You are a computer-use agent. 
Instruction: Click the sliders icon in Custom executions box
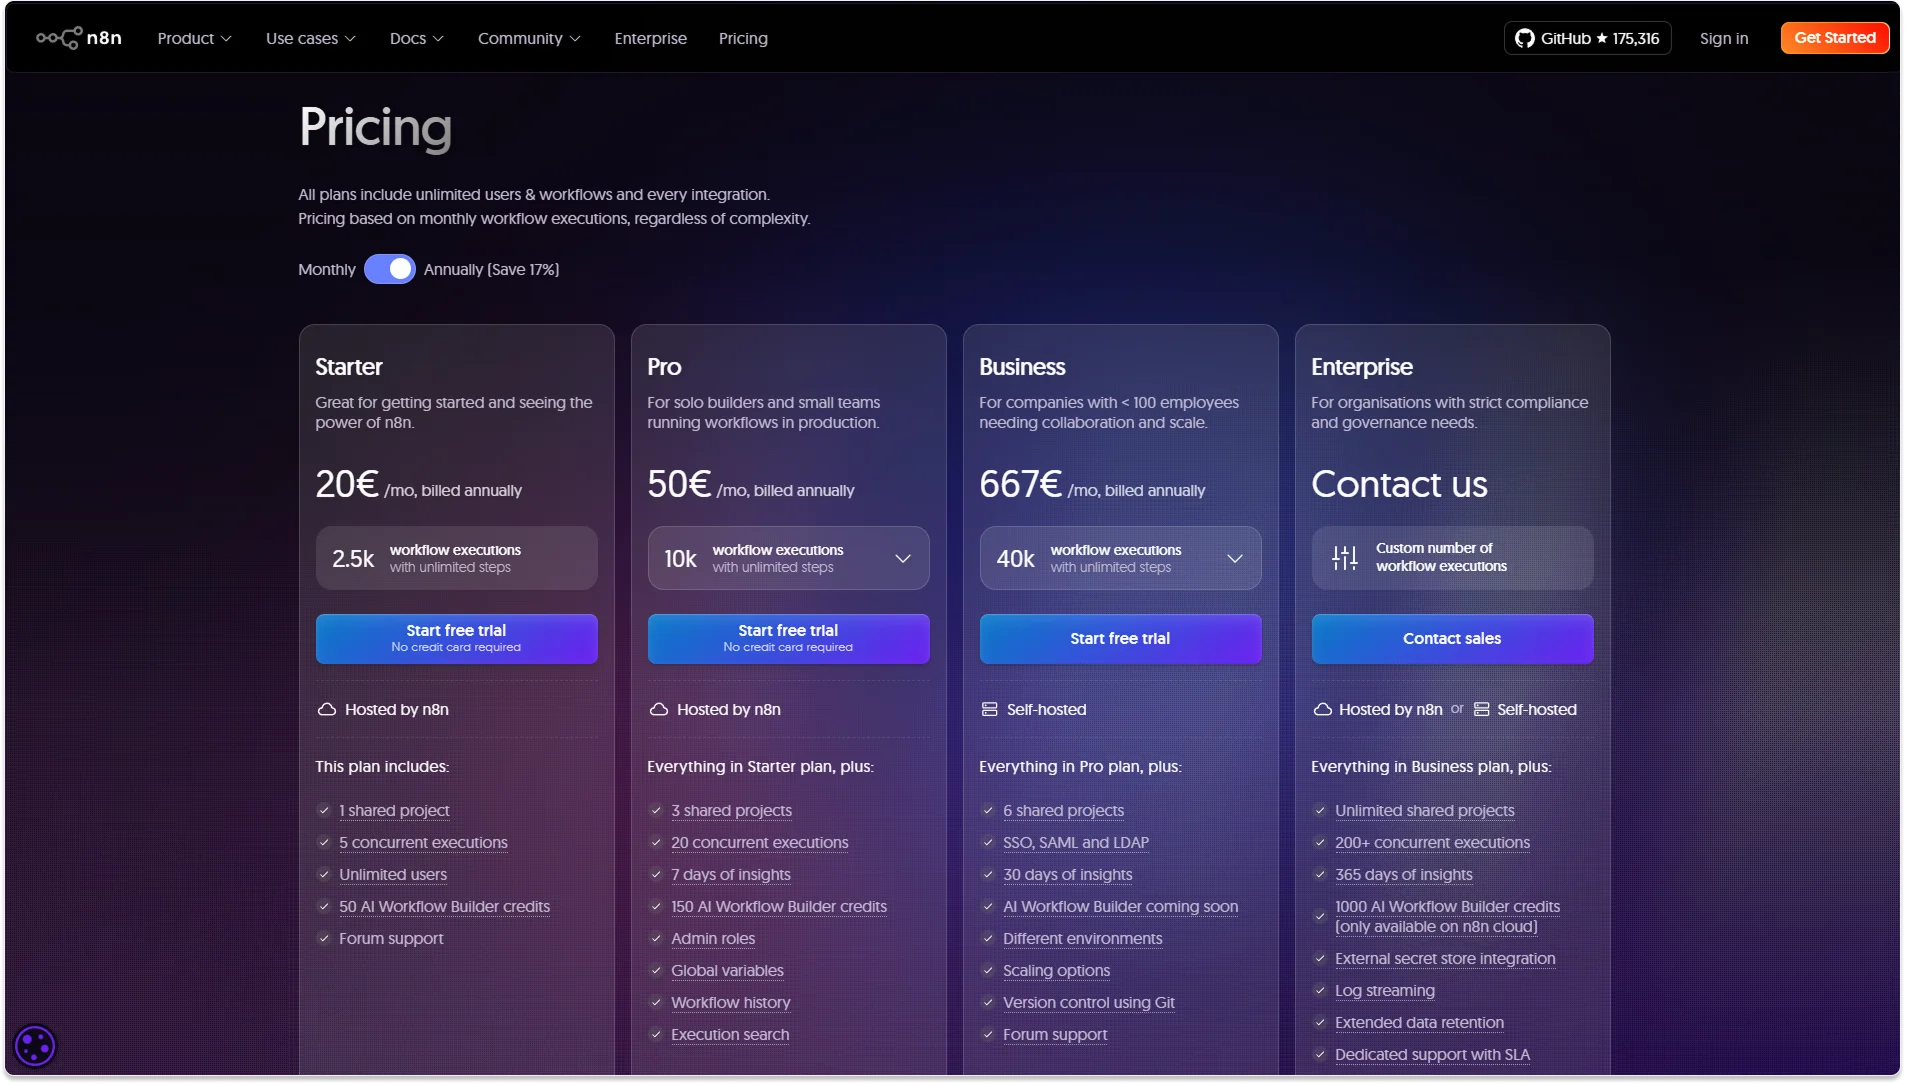[1345, 558]
